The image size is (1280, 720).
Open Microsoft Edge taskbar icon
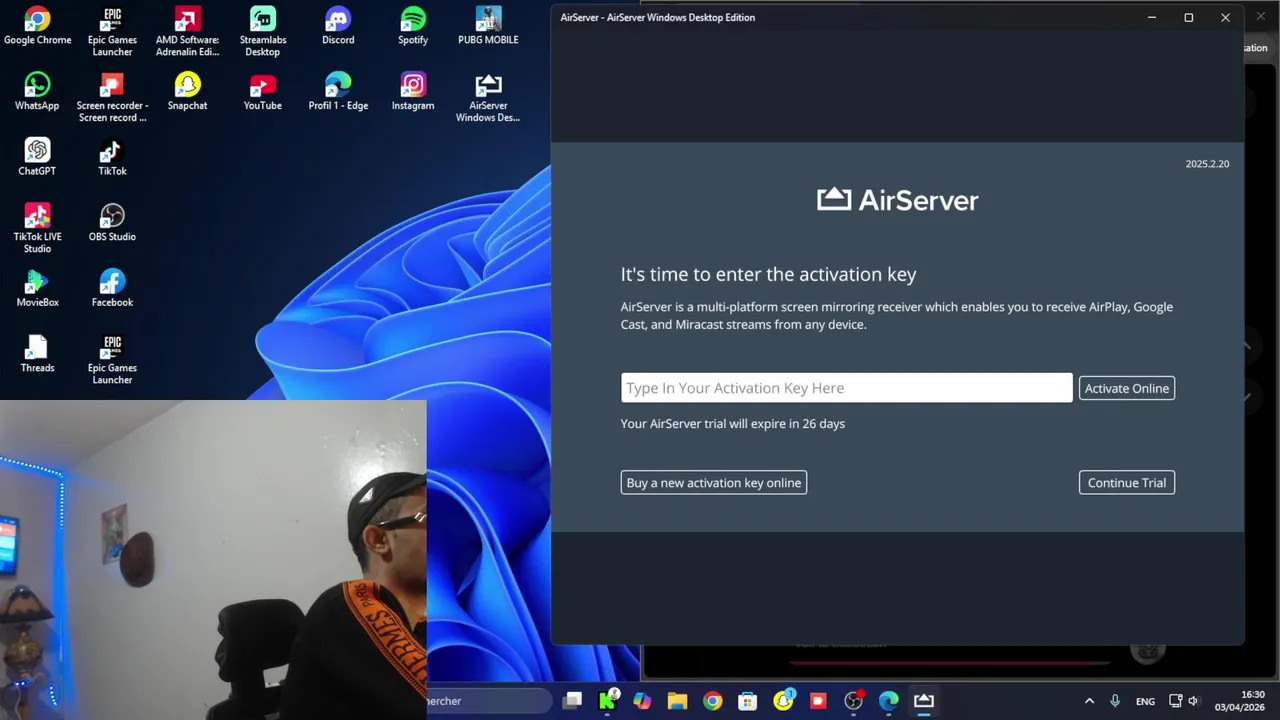889,701
